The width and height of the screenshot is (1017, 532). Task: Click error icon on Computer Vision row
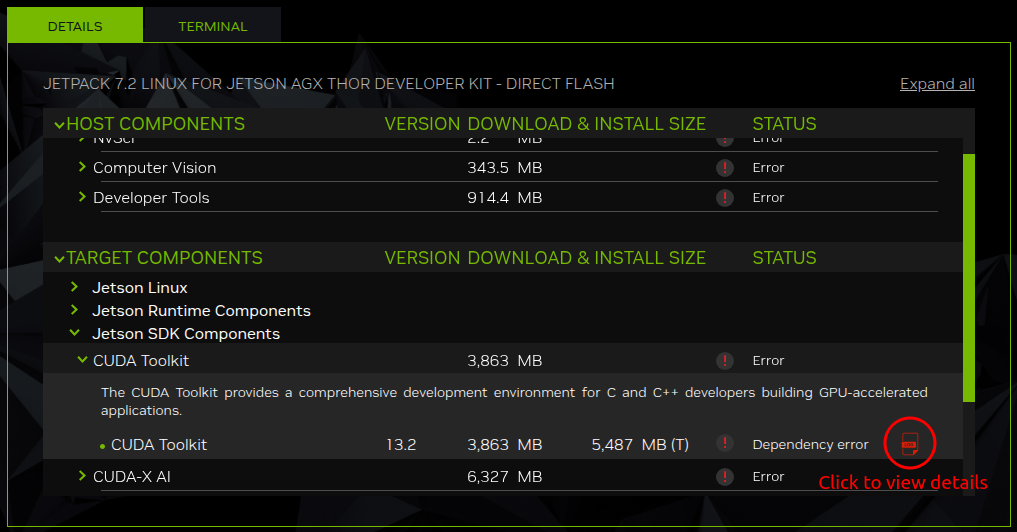[x=724, y=167]
